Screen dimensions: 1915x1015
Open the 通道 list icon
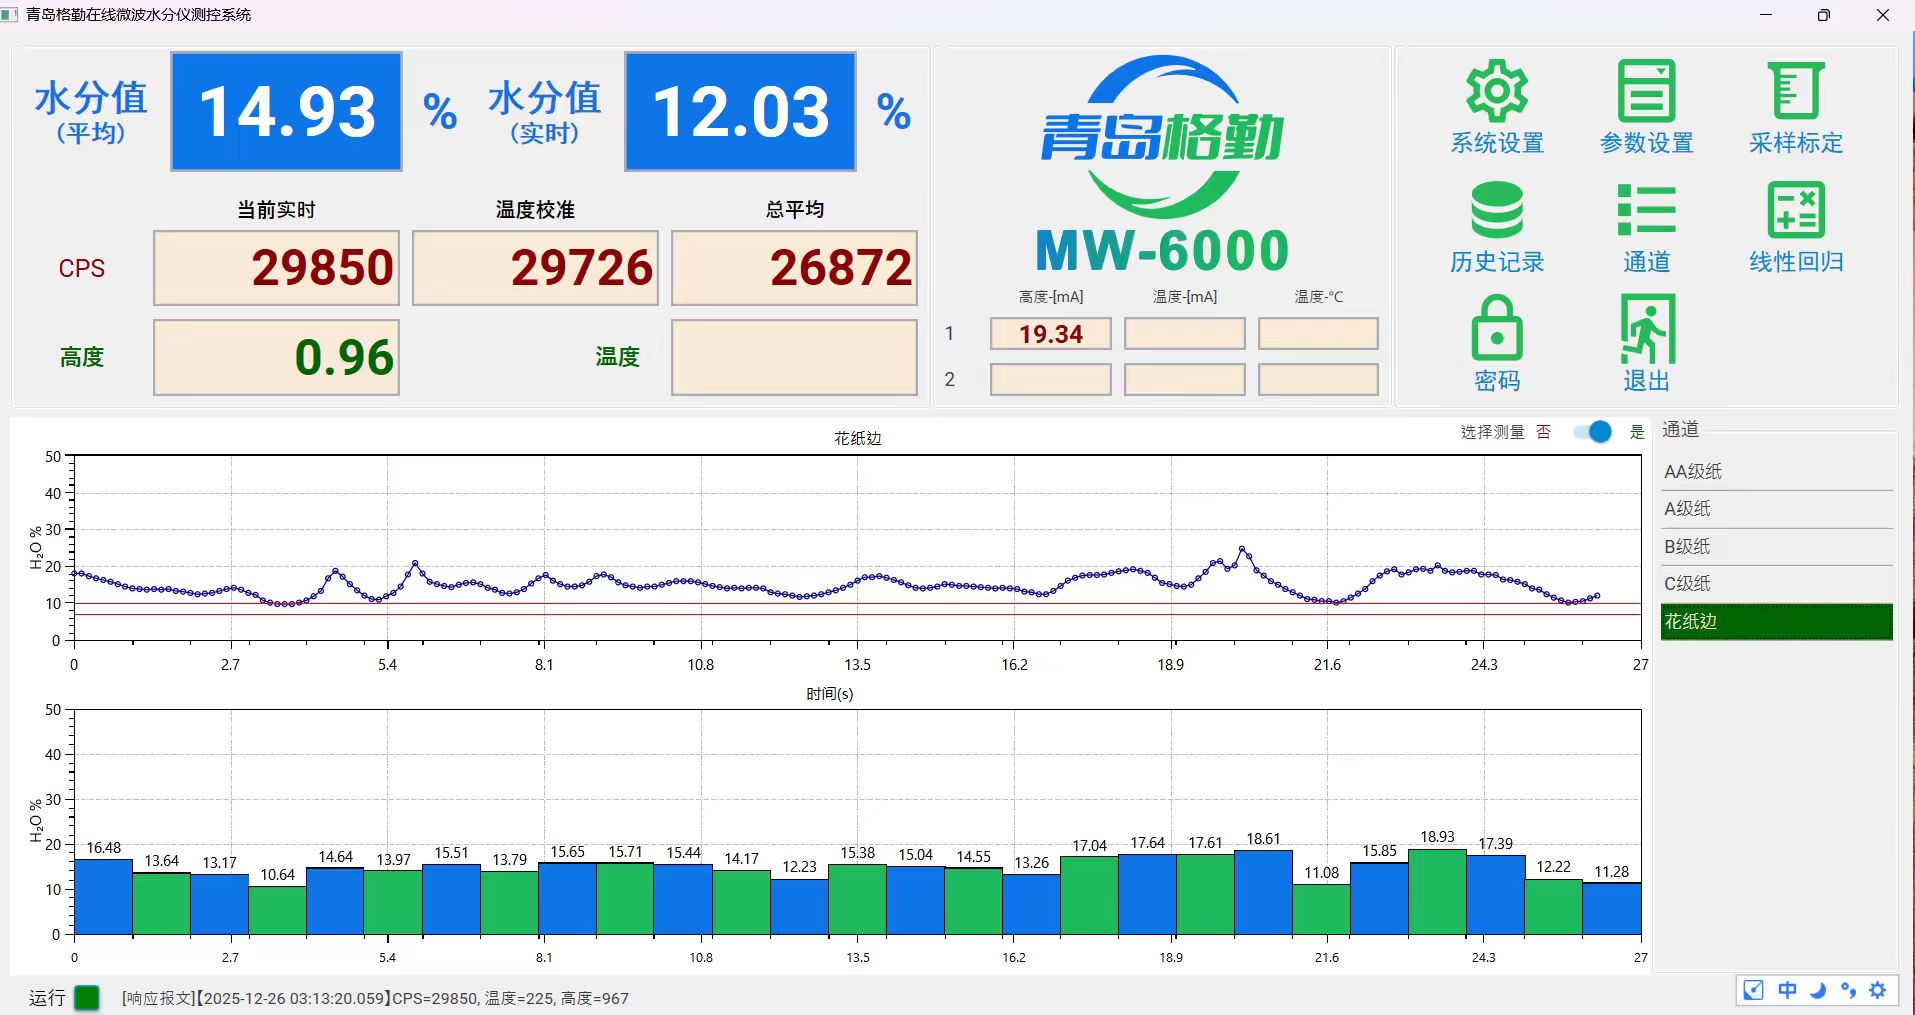1646,211
